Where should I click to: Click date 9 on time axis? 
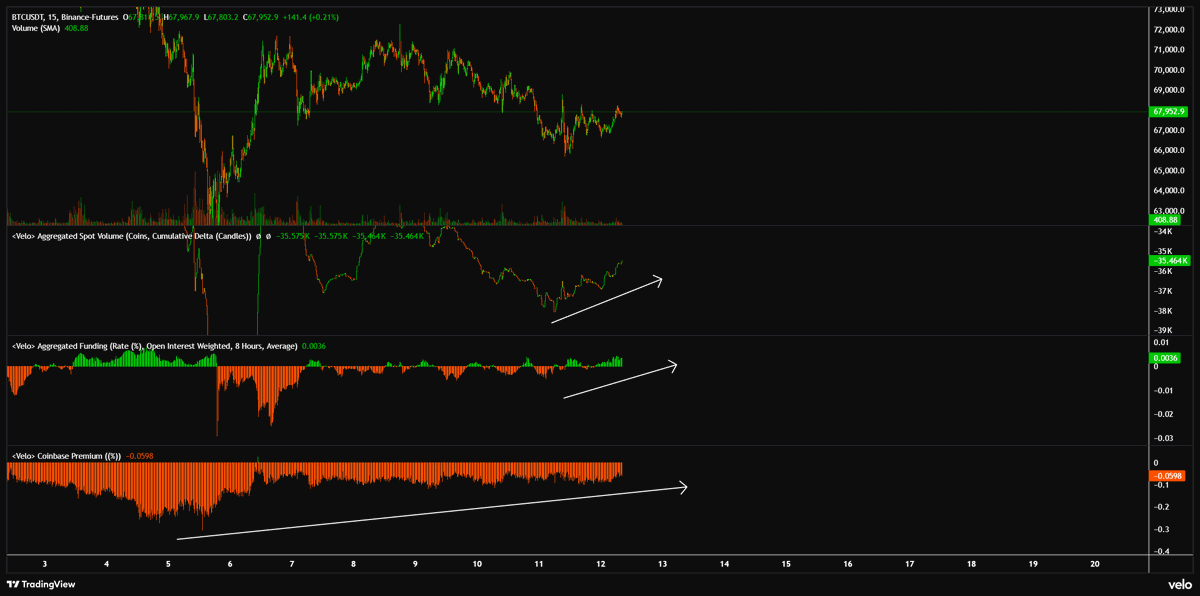pyautogui.click(x=415, y=564)
